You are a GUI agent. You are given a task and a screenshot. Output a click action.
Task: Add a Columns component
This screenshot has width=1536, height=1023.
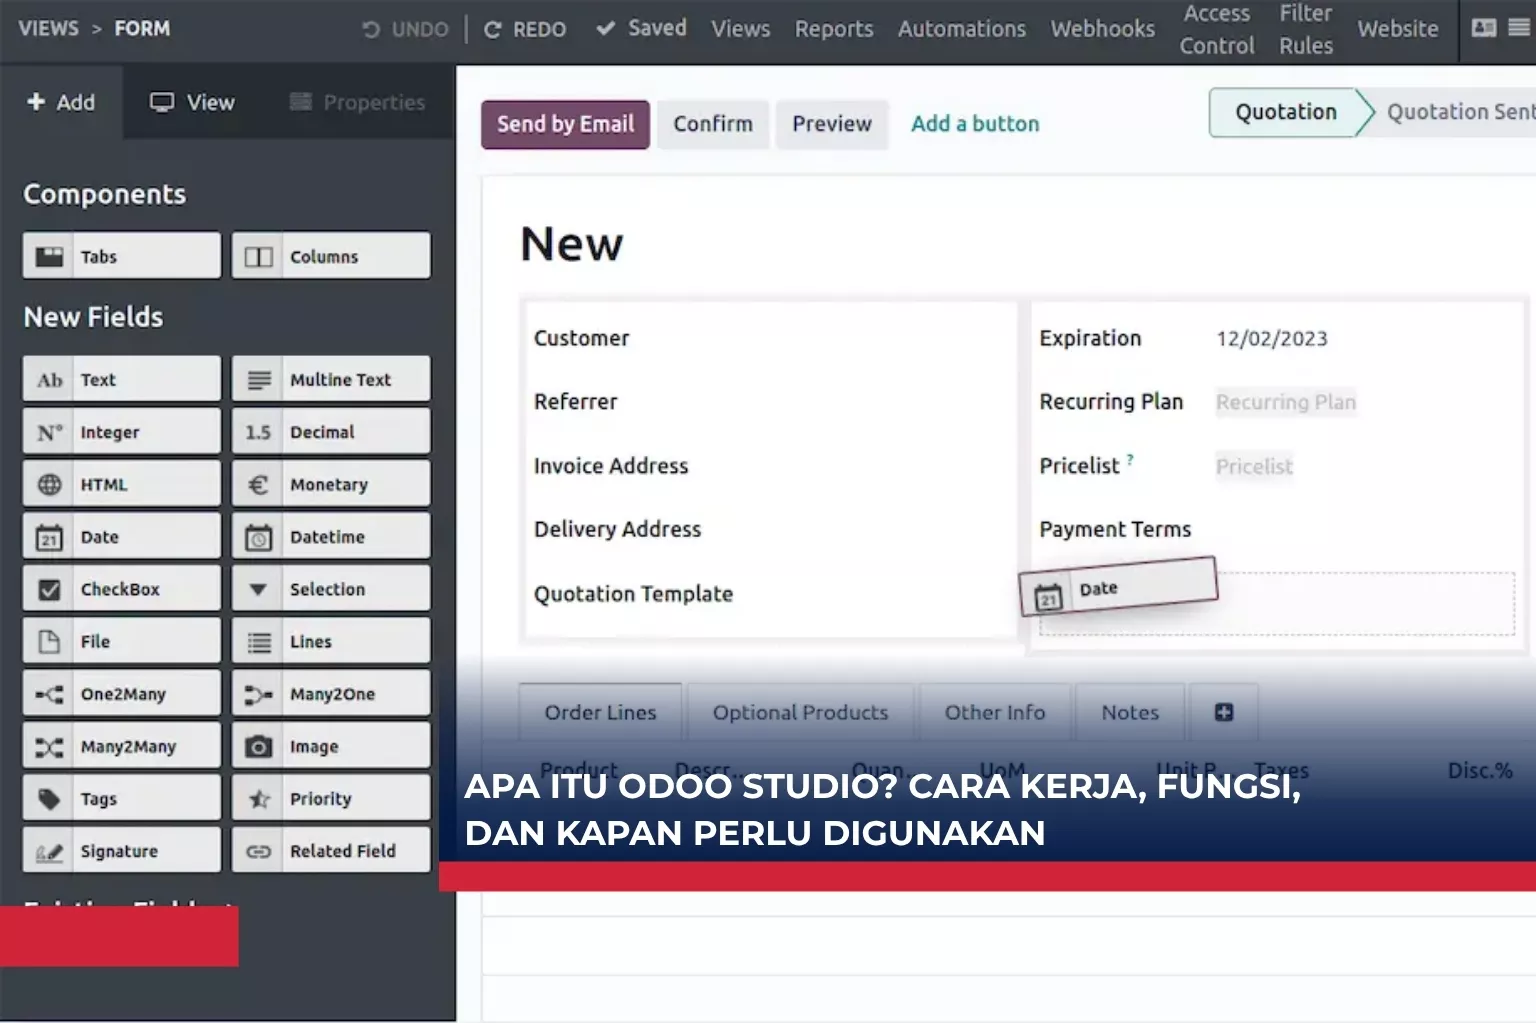[x=331, y=256]
